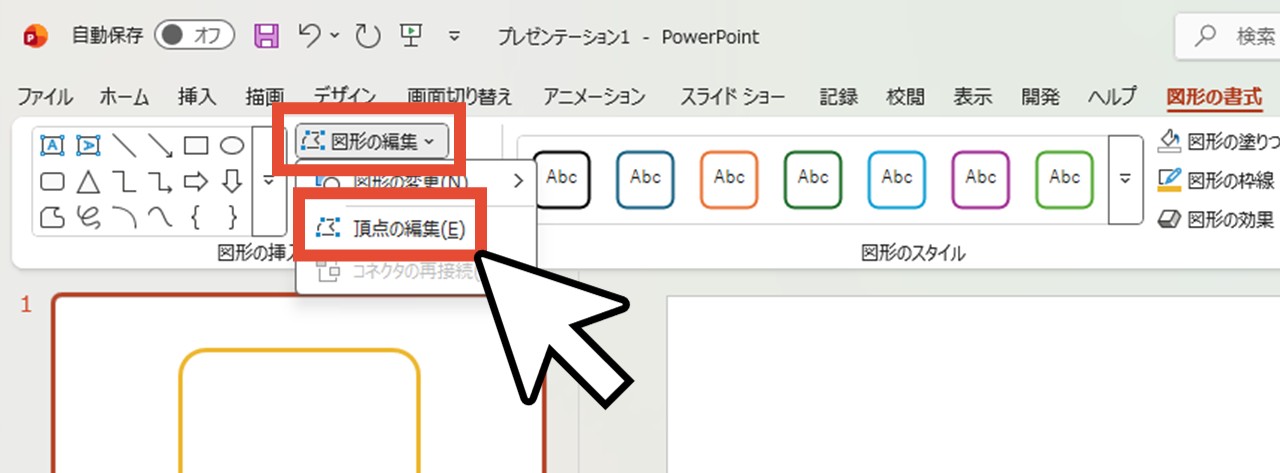Pick the line arrow shape
Viewport: 1280px width, 473px height.
point(160,146)
